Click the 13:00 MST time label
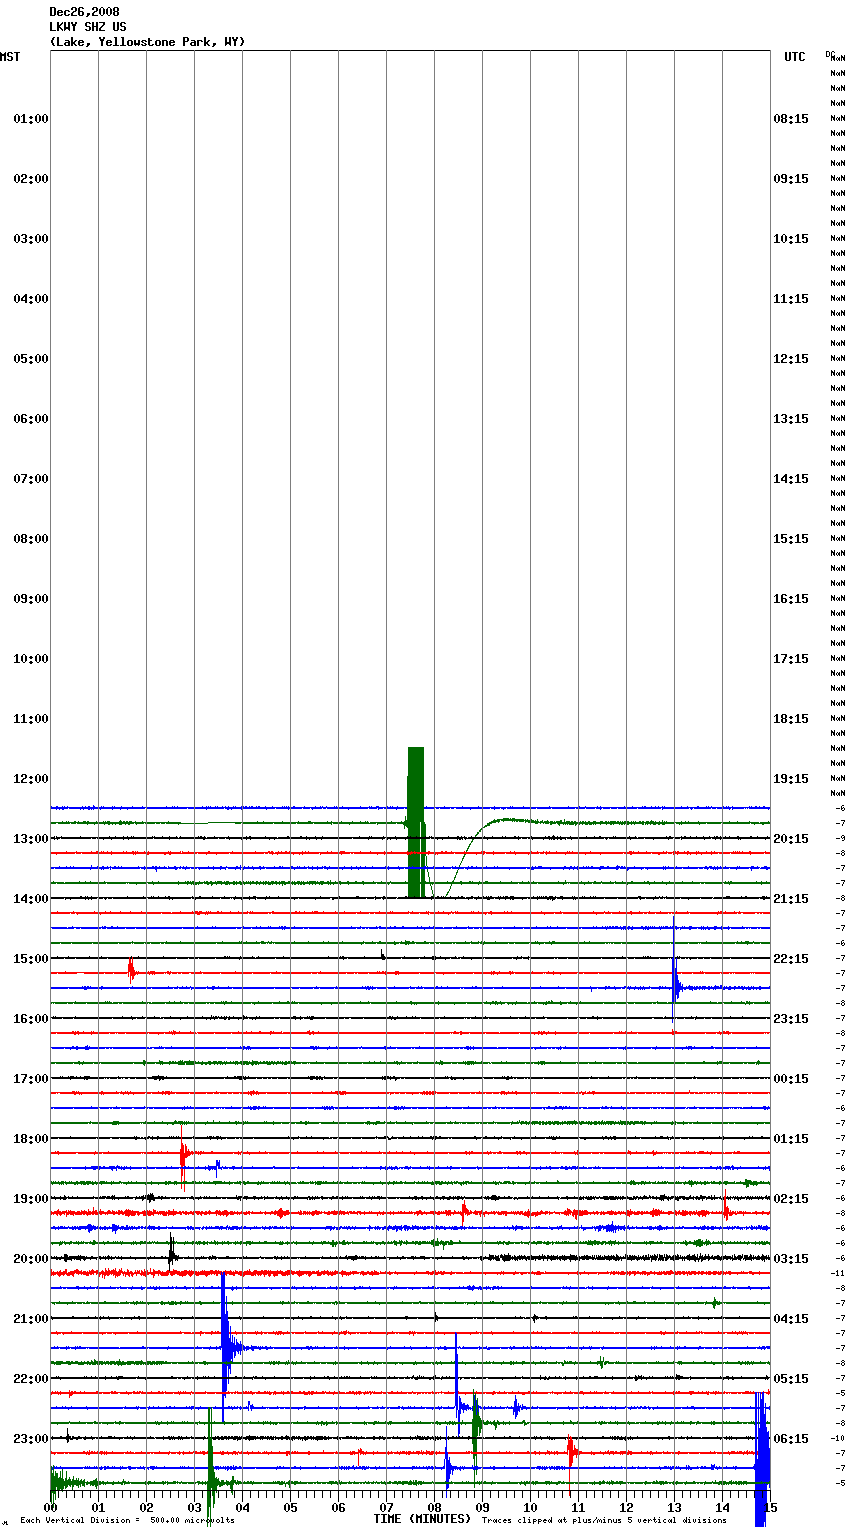The height and width of the screenshot is (1534, 850). point(31,839)
